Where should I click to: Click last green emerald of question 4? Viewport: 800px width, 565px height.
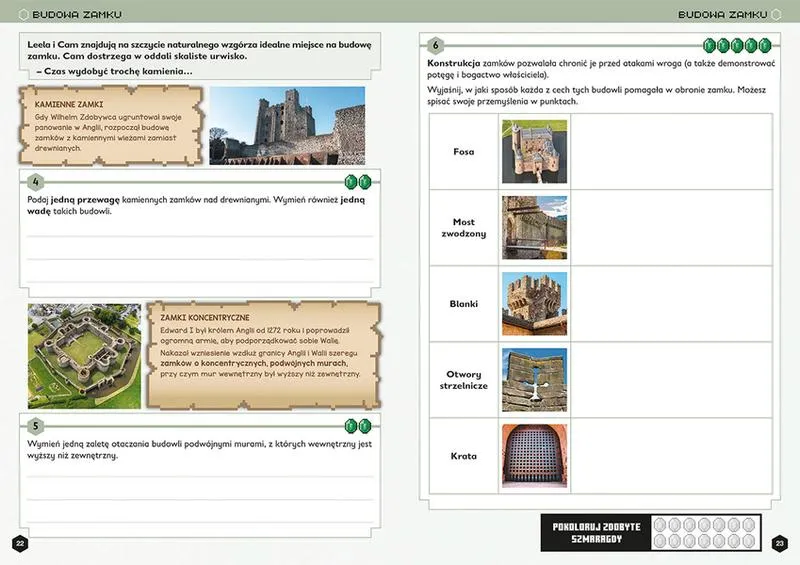point(365,181)
